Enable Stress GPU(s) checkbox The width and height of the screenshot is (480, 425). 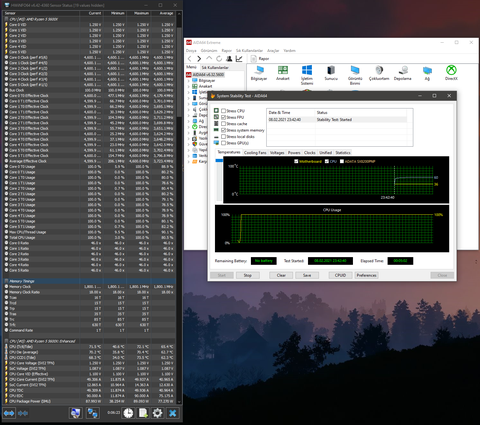[224, 143]
